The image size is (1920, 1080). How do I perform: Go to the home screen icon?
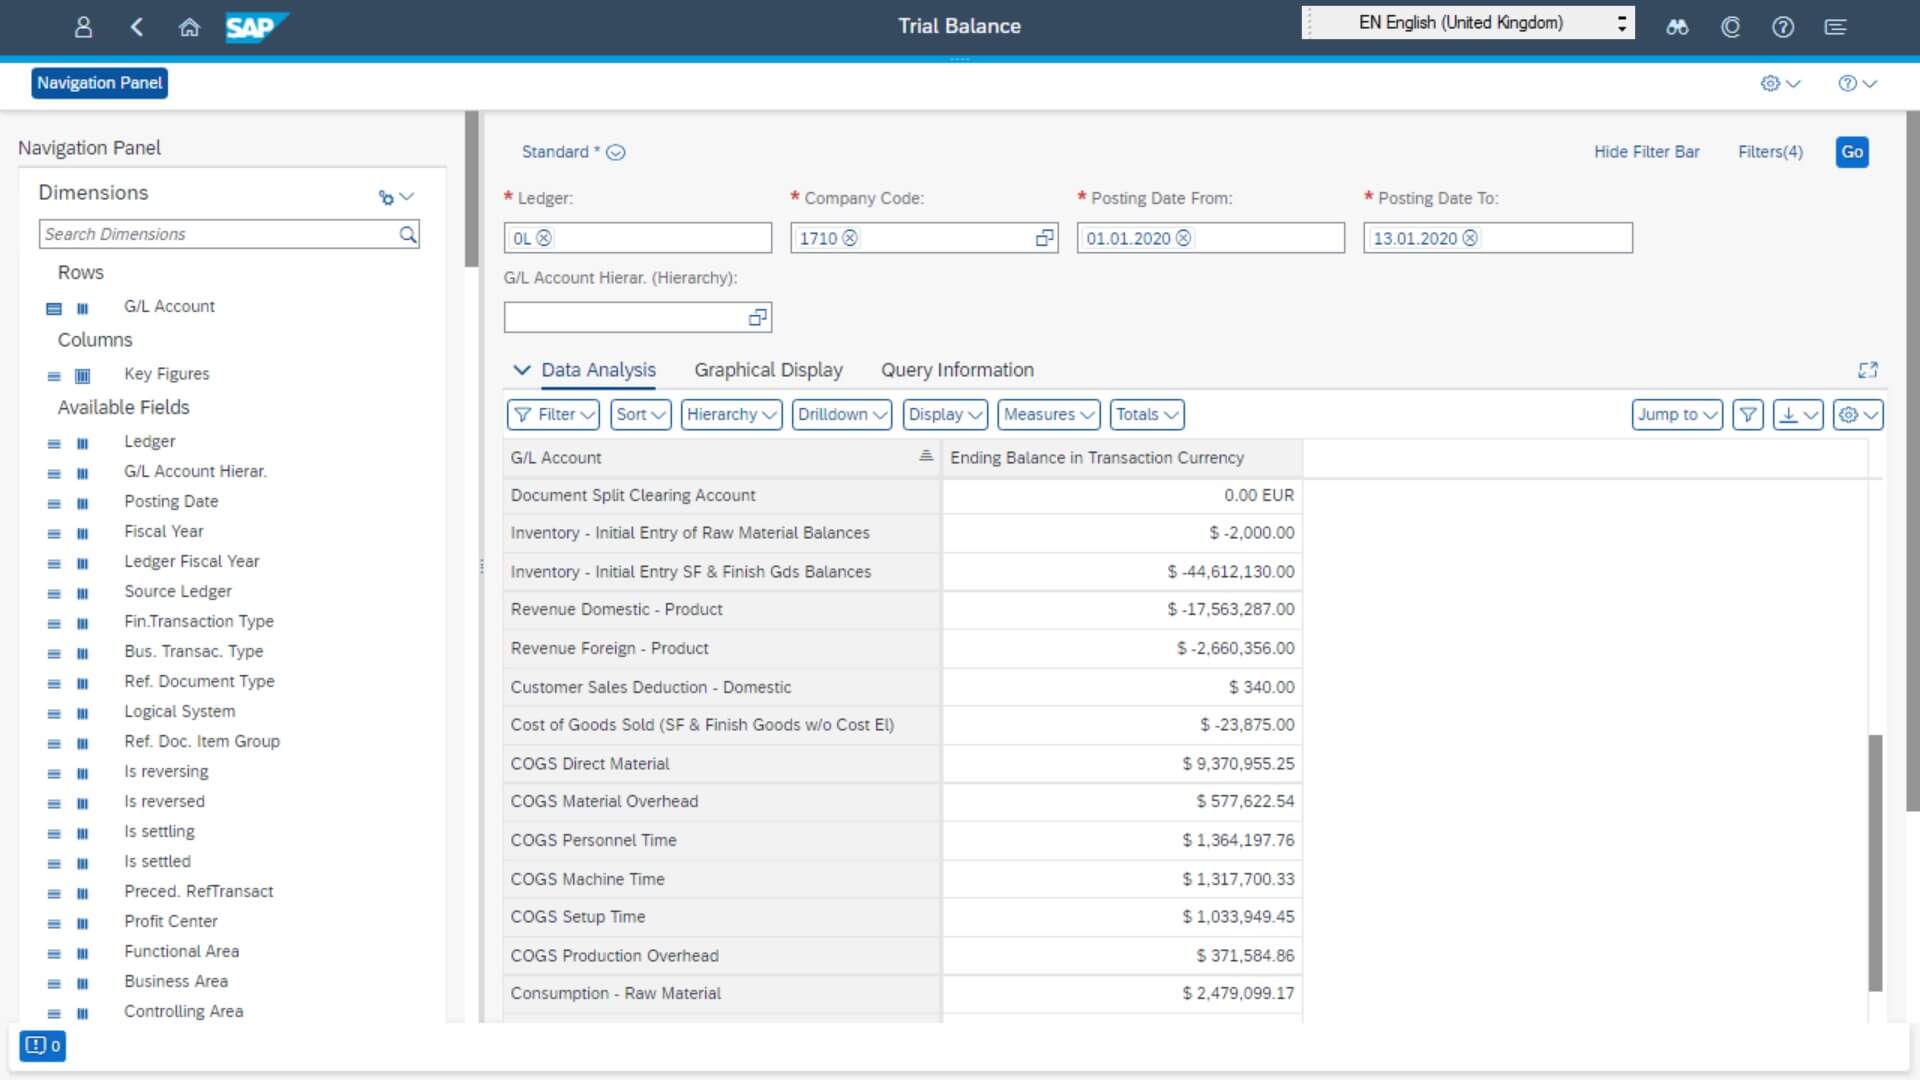click(189, 27)
